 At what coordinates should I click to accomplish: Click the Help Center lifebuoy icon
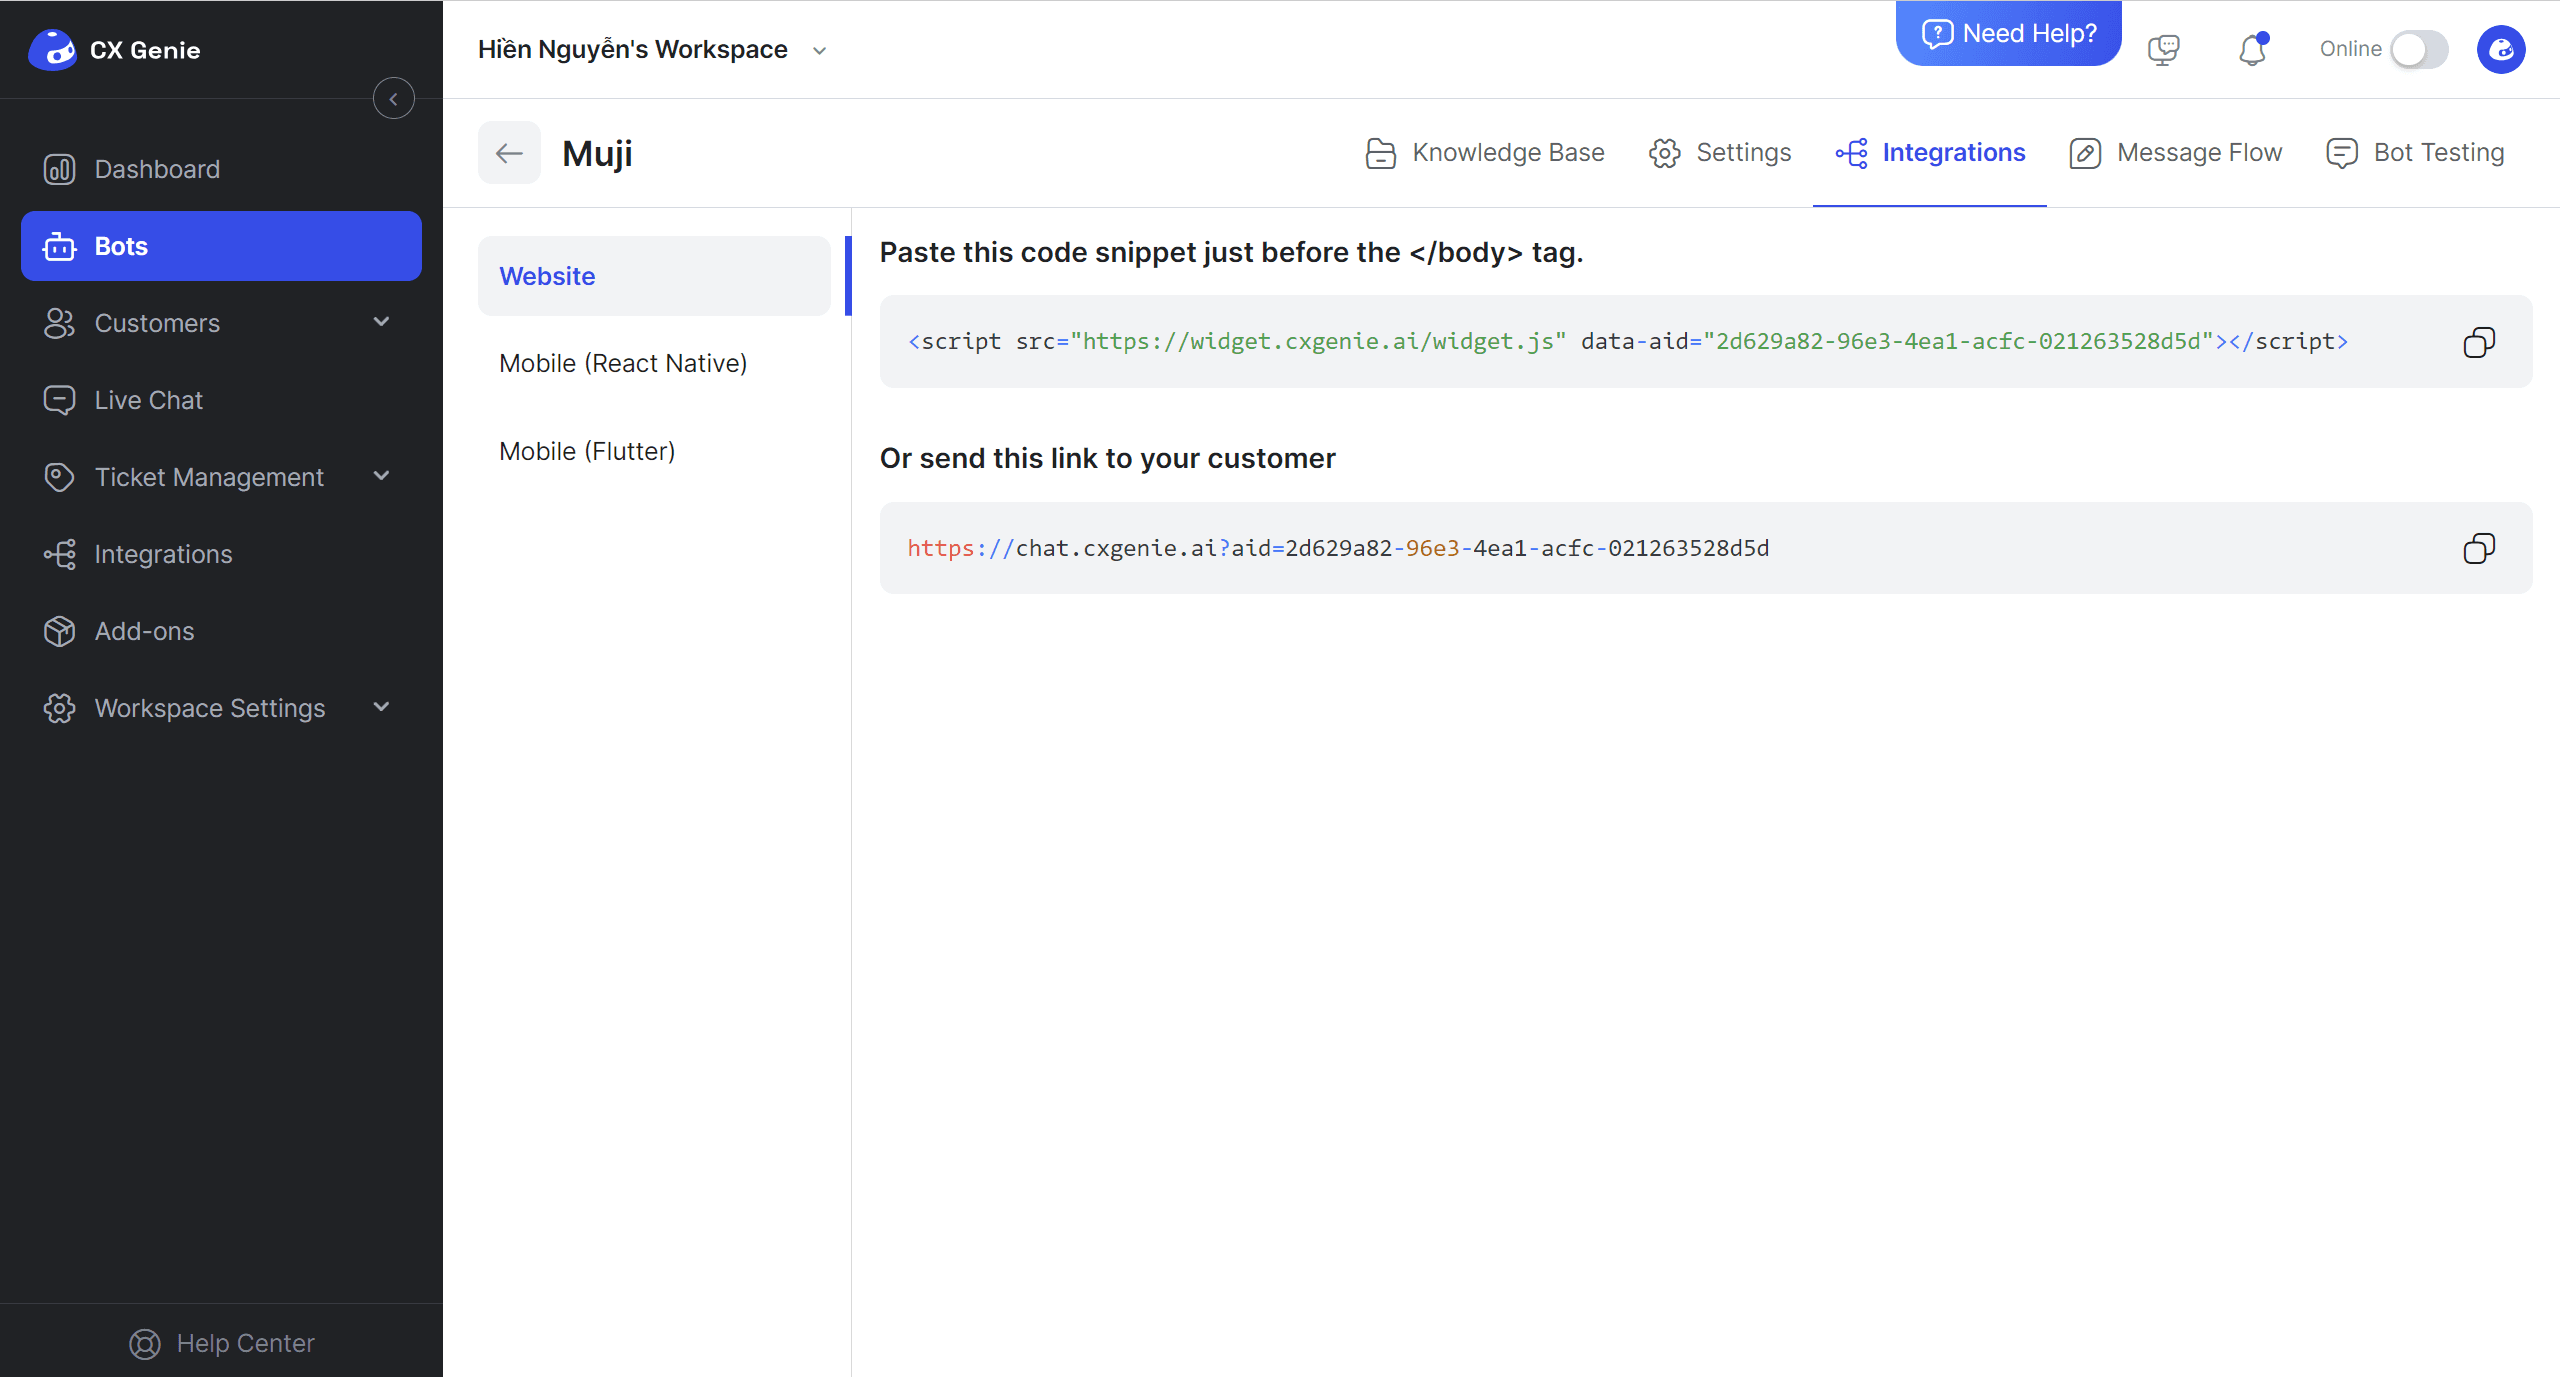click(x=145, y=1344)
